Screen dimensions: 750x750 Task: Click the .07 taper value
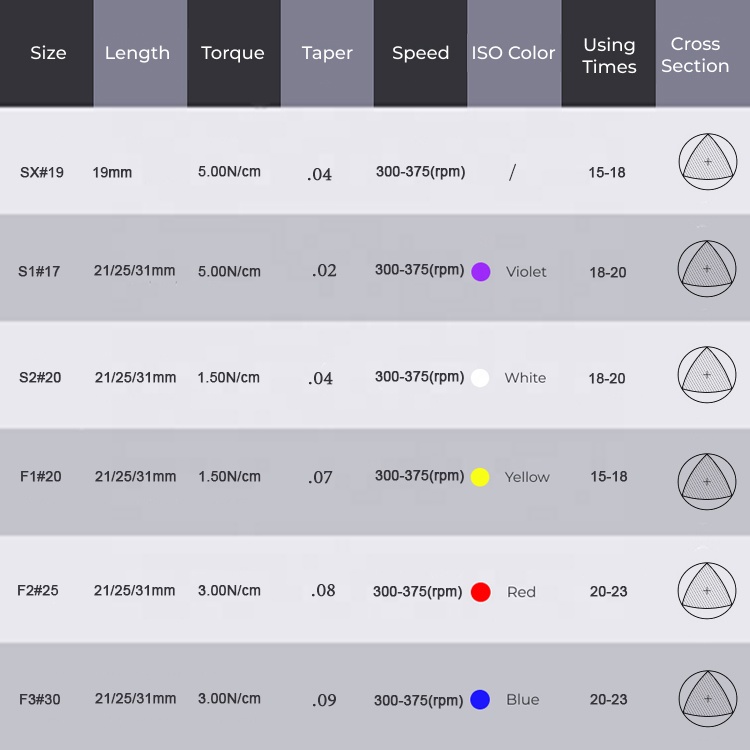pos(320,478)
